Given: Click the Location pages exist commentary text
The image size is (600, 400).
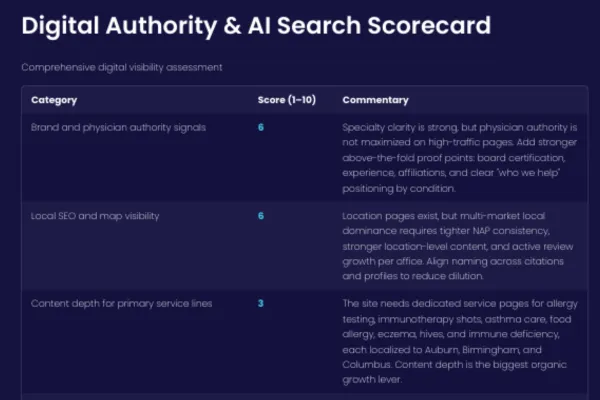Looking at the screenshot, I should coord(458,246).
